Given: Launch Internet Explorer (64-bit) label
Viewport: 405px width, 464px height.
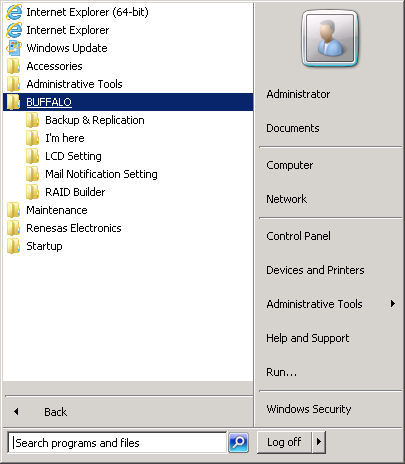Looking at the screenshot, I should coord(87,12).
